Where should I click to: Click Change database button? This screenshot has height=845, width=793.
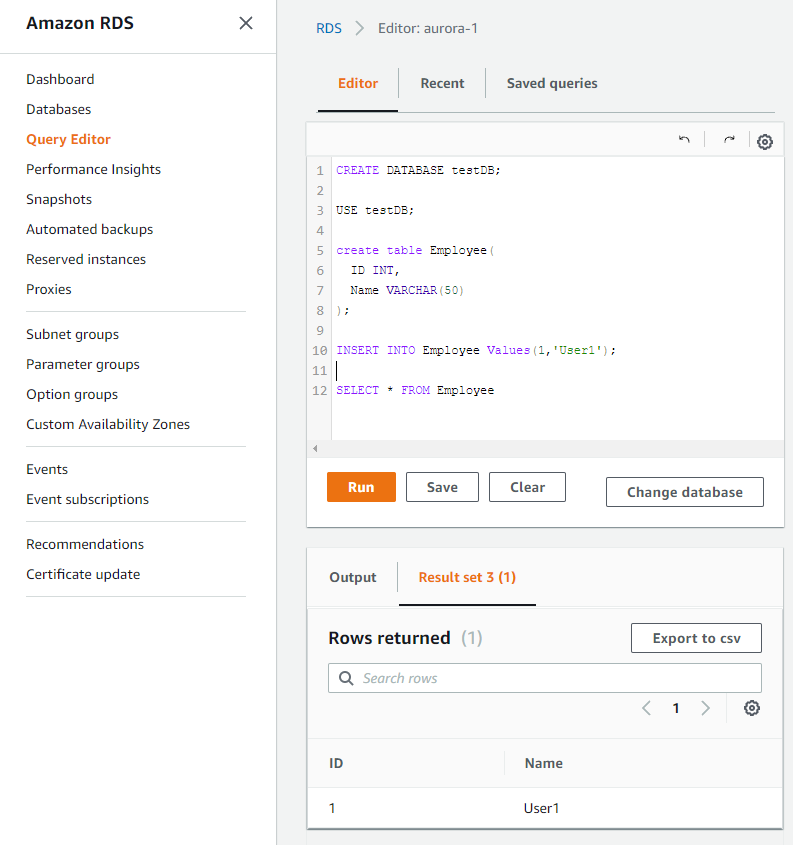(x=685, y=492)
